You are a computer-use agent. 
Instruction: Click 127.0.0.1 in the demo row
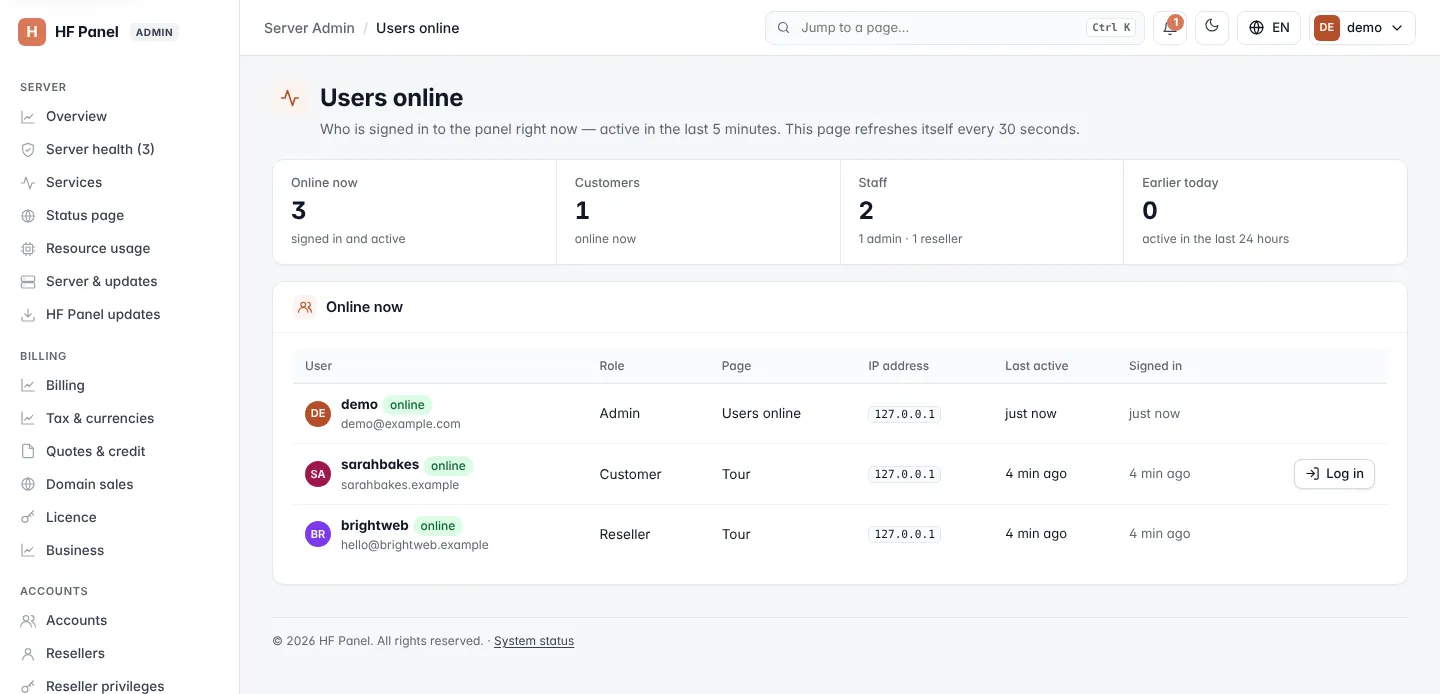[x=904, y=414]
